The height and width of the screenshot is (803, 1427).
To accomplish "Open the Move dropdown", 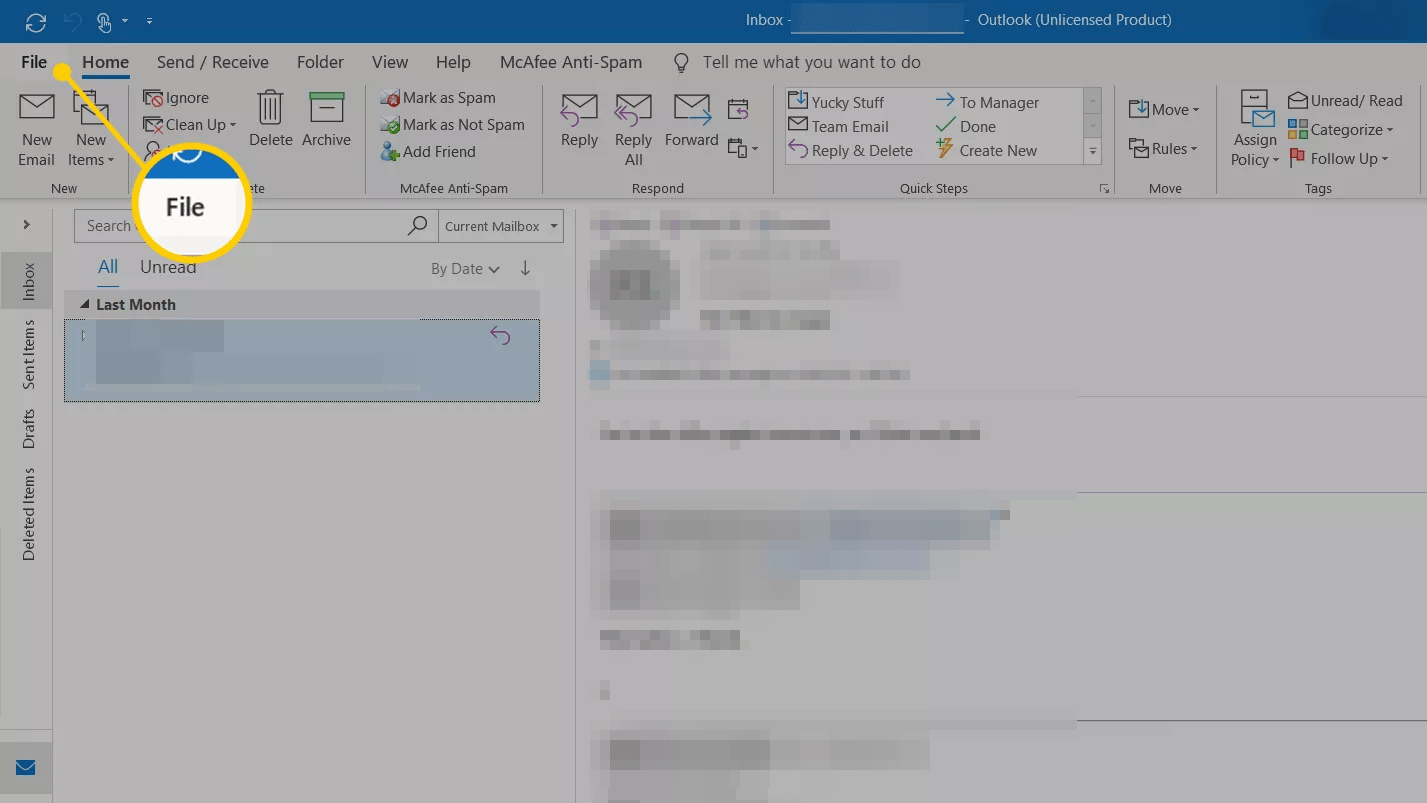I will click(x=1164, y=110).
